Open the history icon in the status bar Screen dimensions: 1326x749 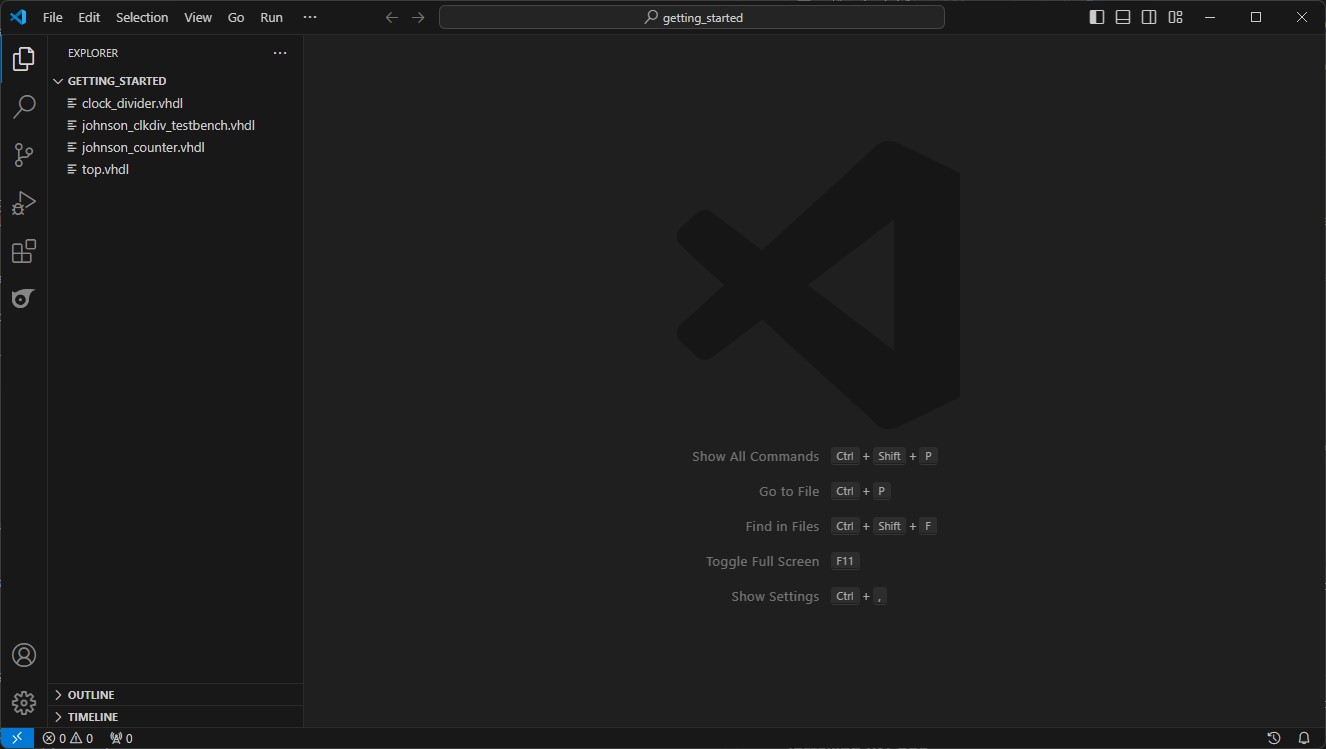[x=1274, y=738]
